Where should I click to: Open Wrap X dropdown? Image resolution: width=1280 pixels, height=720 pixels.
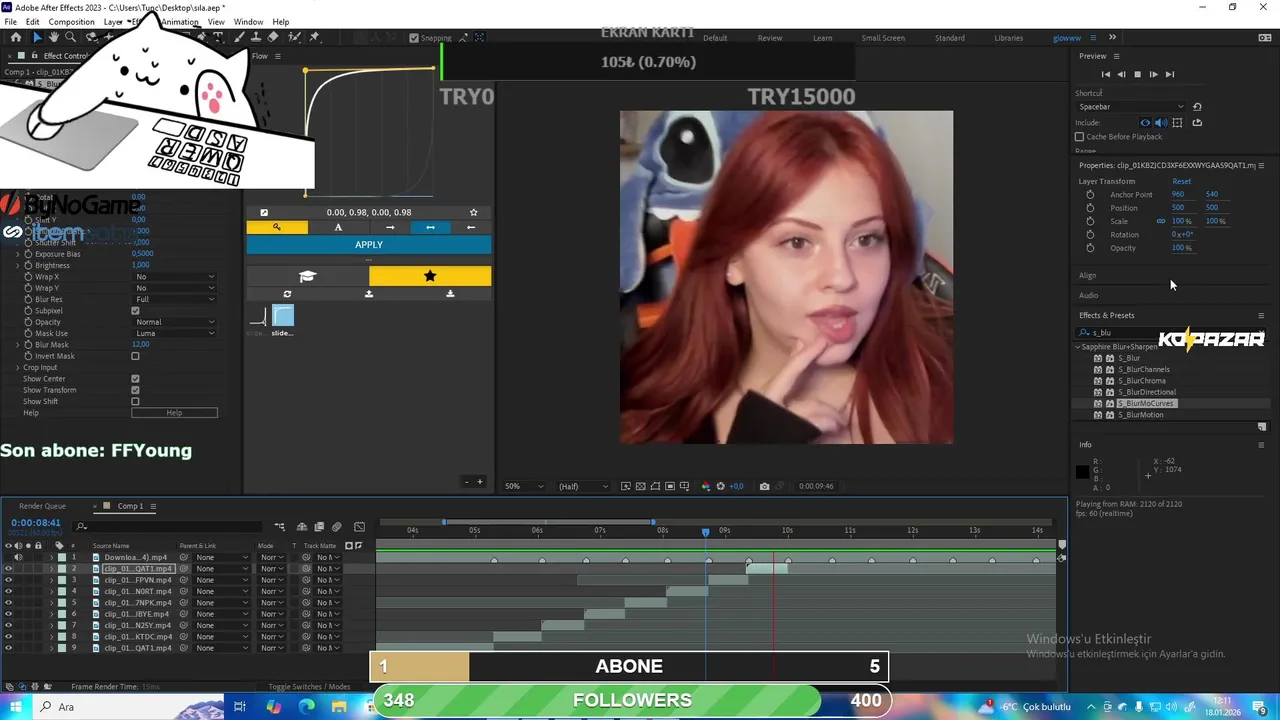tap(175, 277)
